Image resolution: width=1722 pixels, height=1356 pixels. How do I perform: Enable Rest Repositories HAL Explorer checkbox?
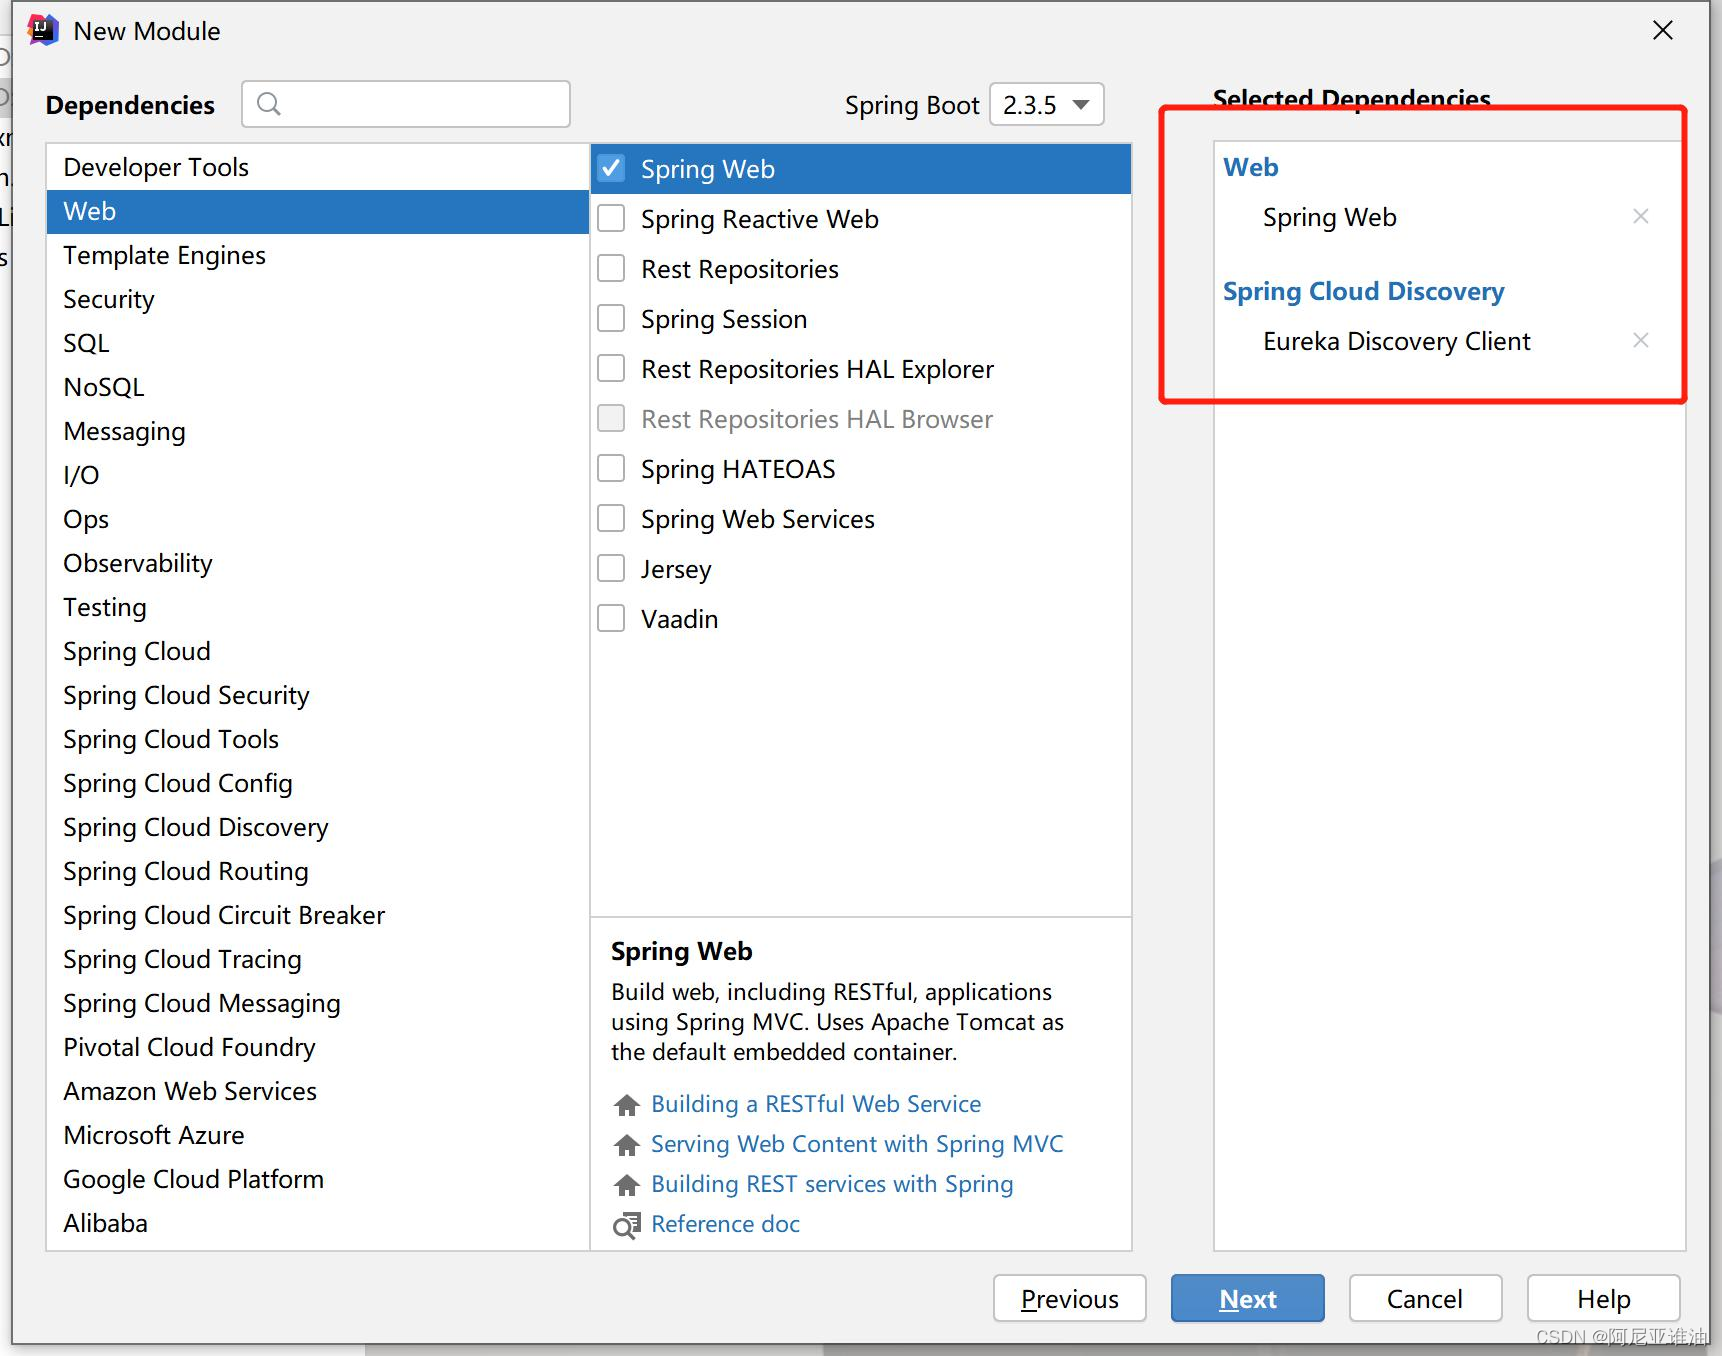[x=611, y=368]
